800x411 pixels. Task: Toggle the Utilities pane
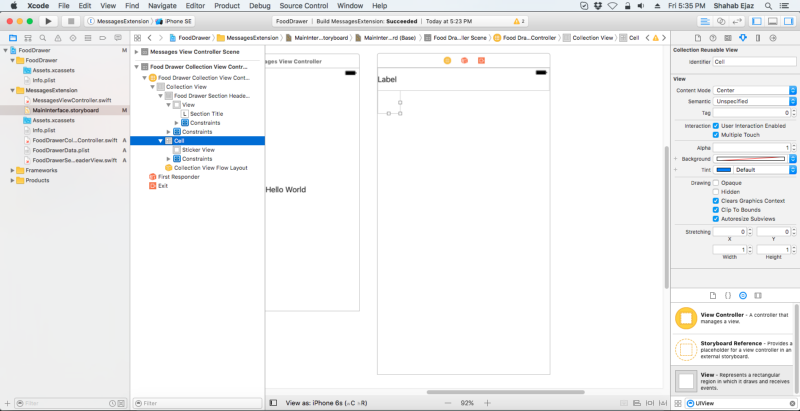click(x=788, y=21)
